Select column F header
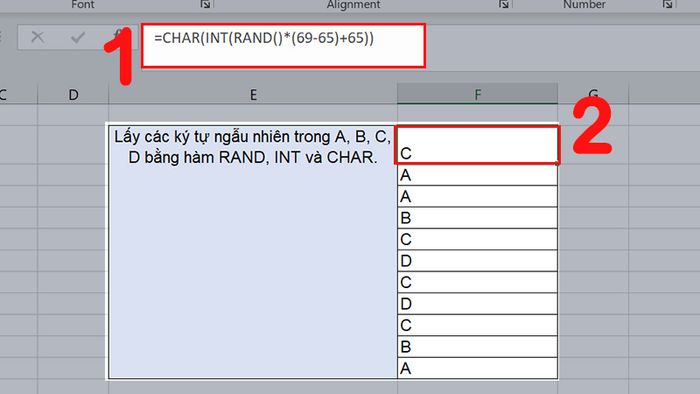The height and width of the screenshot is (394, 700). (x=477, y=94)
